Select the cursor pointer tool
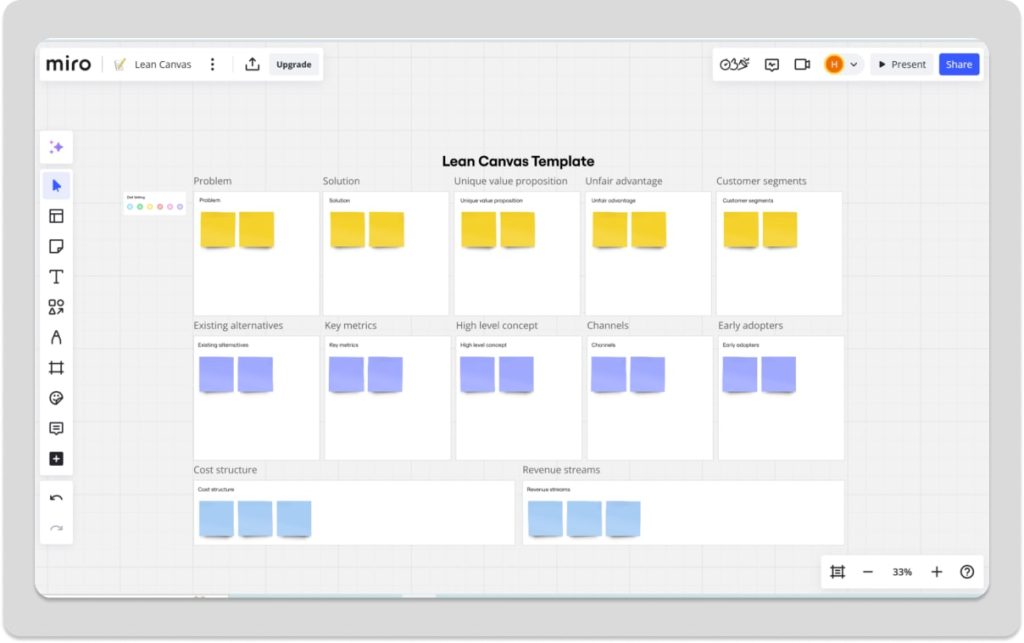This screenshot has height=643, width=1024. point(56,185)
